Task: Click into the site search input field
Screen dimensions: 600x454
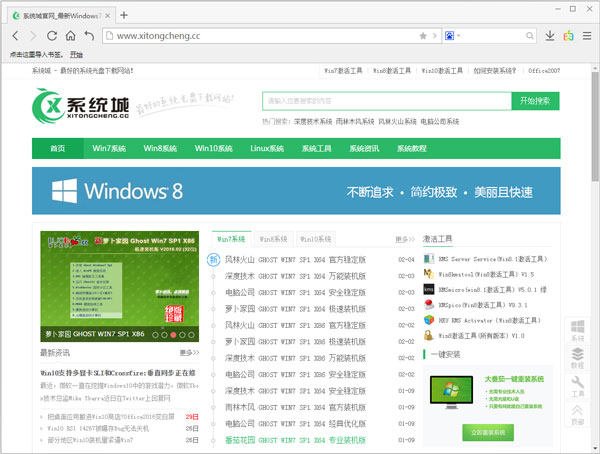Action: 387,101
